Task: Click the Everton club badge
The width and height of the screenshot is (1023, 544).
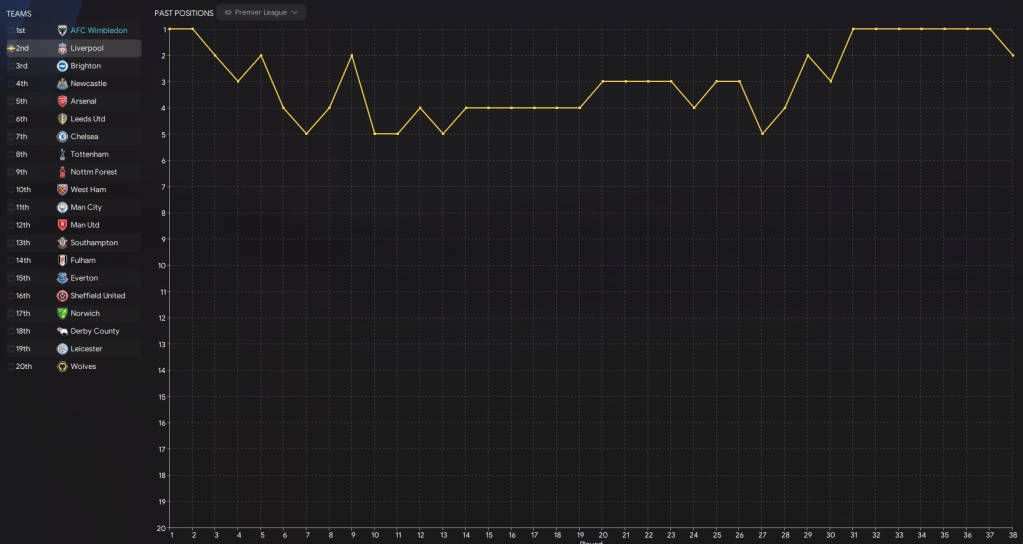Action: [62, 278]
